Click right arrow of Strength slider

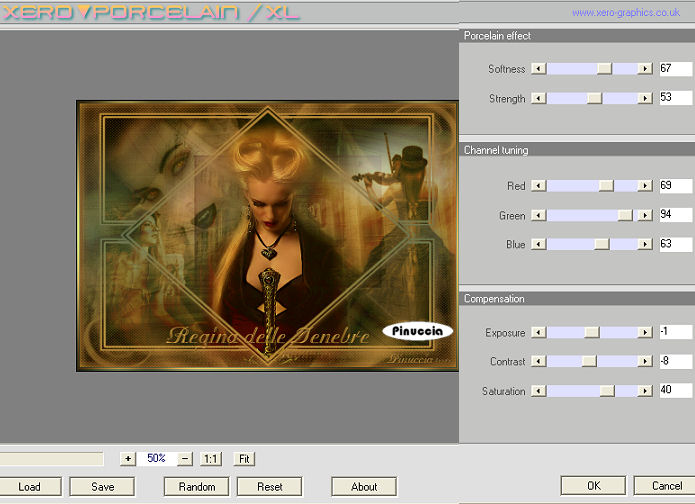click(x=645, y=99)
